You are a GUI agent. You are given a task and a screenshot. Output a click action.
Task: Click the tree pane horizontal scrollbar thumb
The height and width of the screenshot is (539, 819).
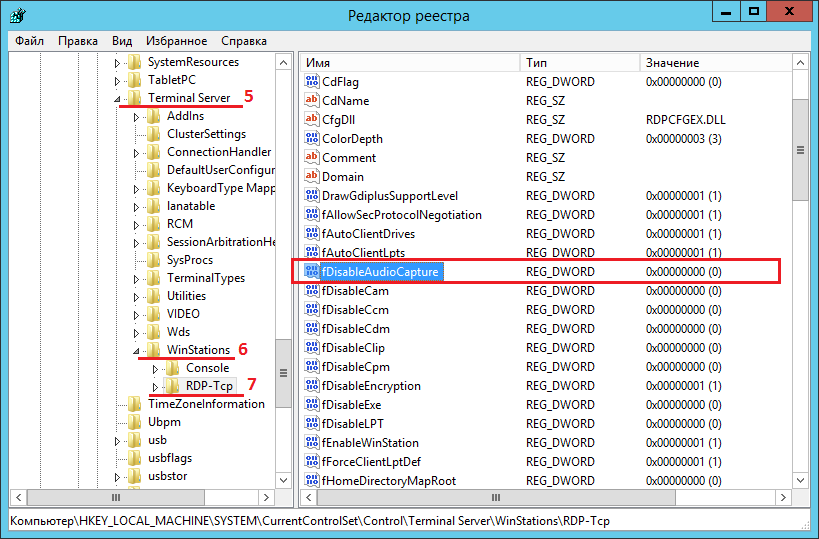pos(115,497)
